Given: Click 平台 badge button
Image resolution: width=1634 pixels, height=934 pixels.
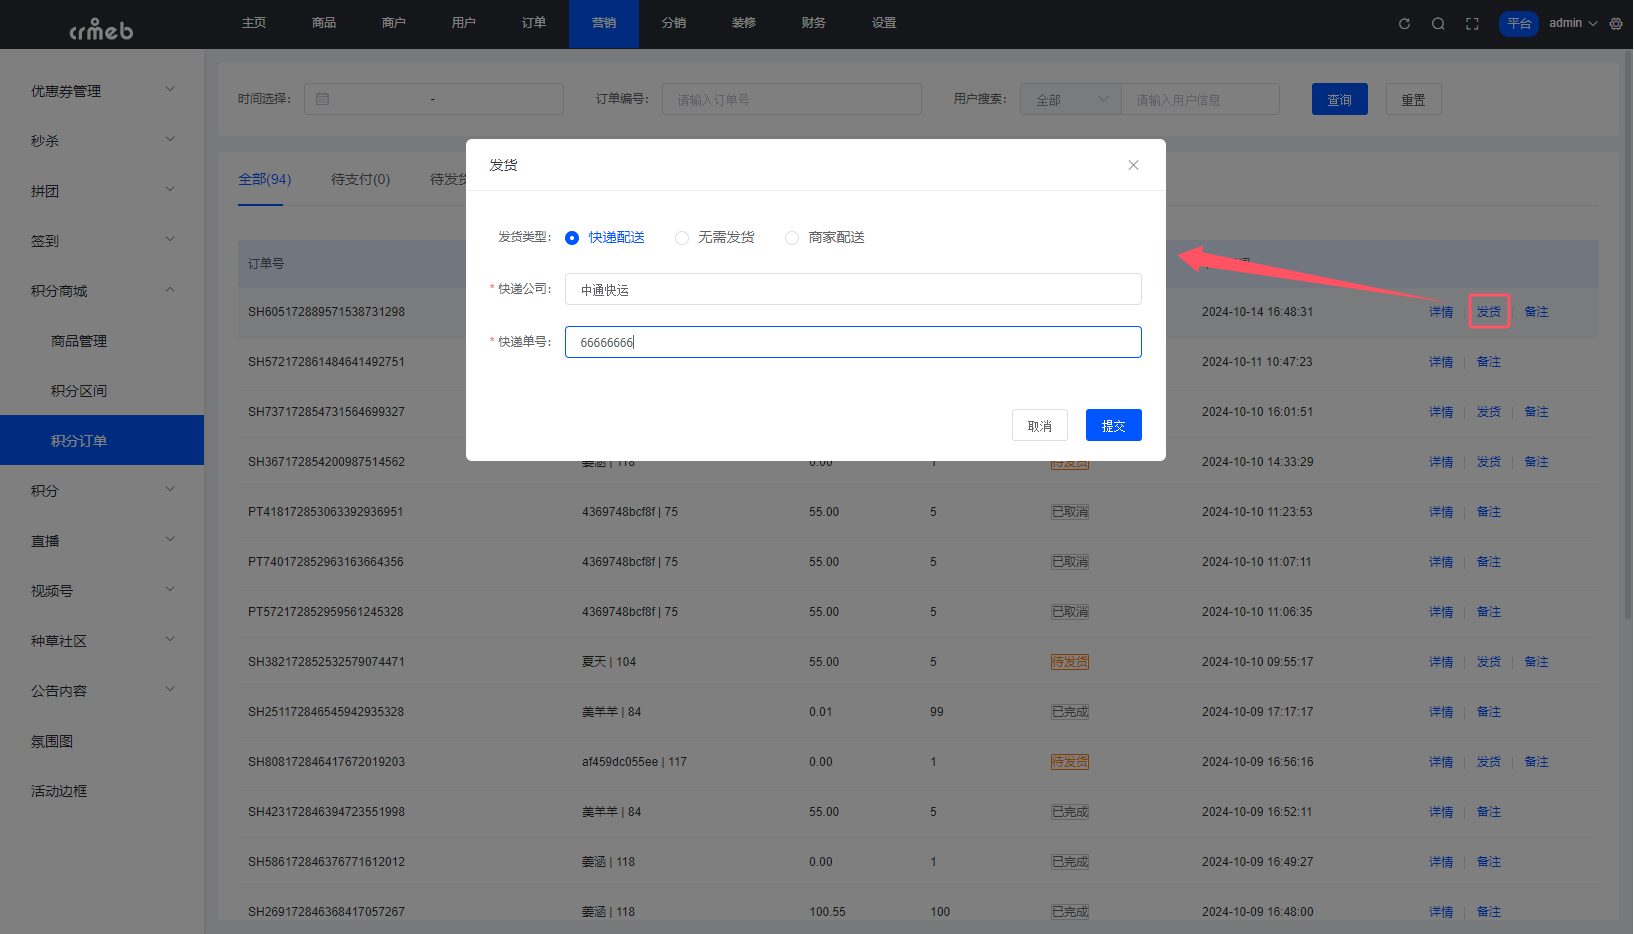Looking at the screenshot, I should pyautogui.click(x=1519, y=23).
